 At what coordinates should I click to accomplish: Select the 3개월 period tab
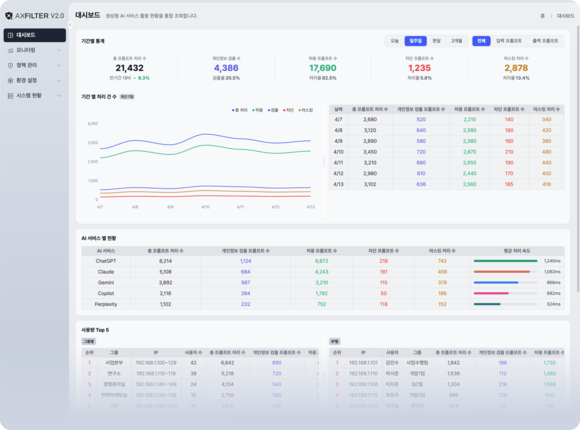tap(456, 41)
